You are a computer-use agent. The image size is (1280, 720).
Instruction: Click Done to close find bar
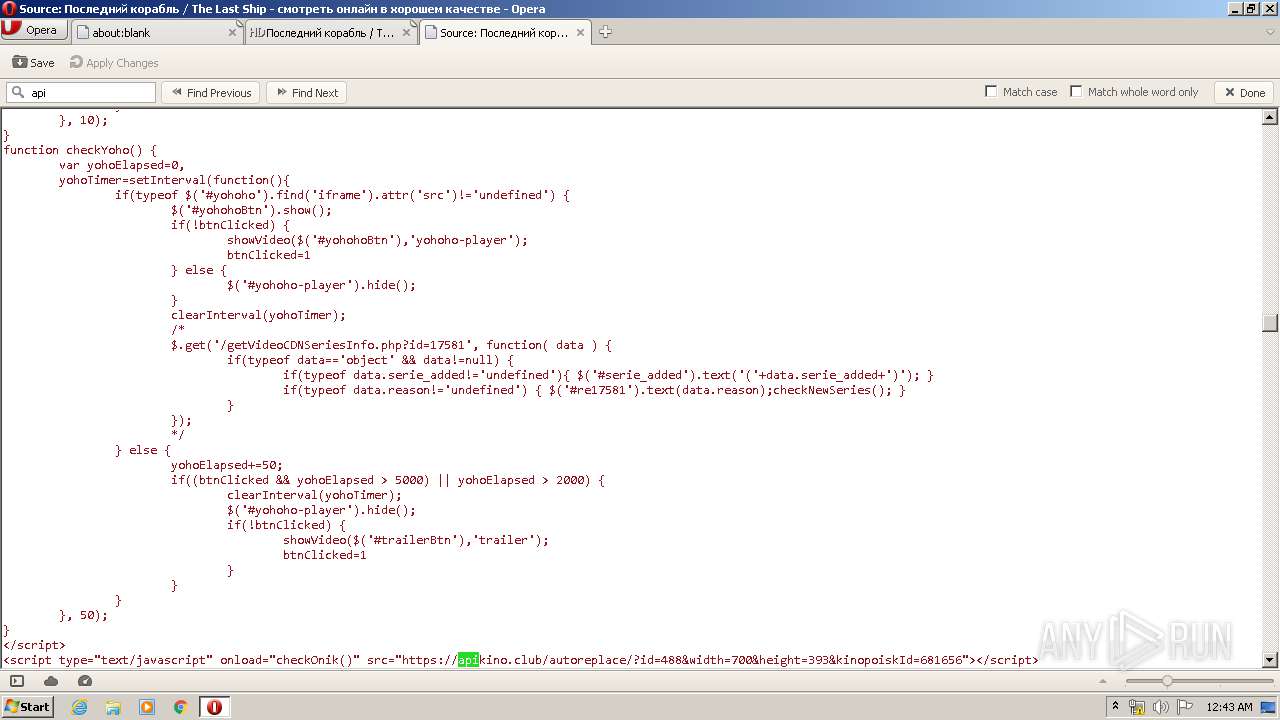coord(1244,93)
